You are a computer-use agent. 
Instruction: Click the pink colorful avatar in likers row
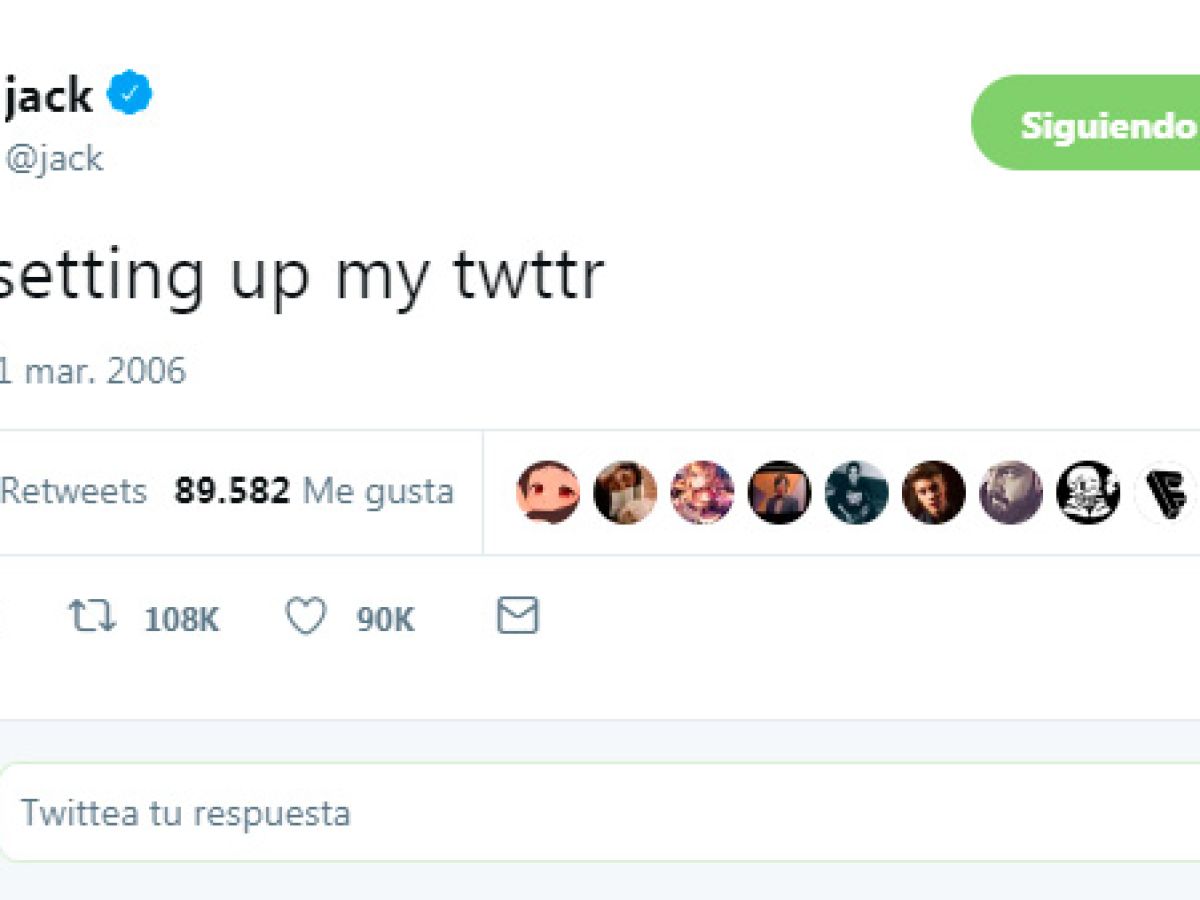coord(702,492)
